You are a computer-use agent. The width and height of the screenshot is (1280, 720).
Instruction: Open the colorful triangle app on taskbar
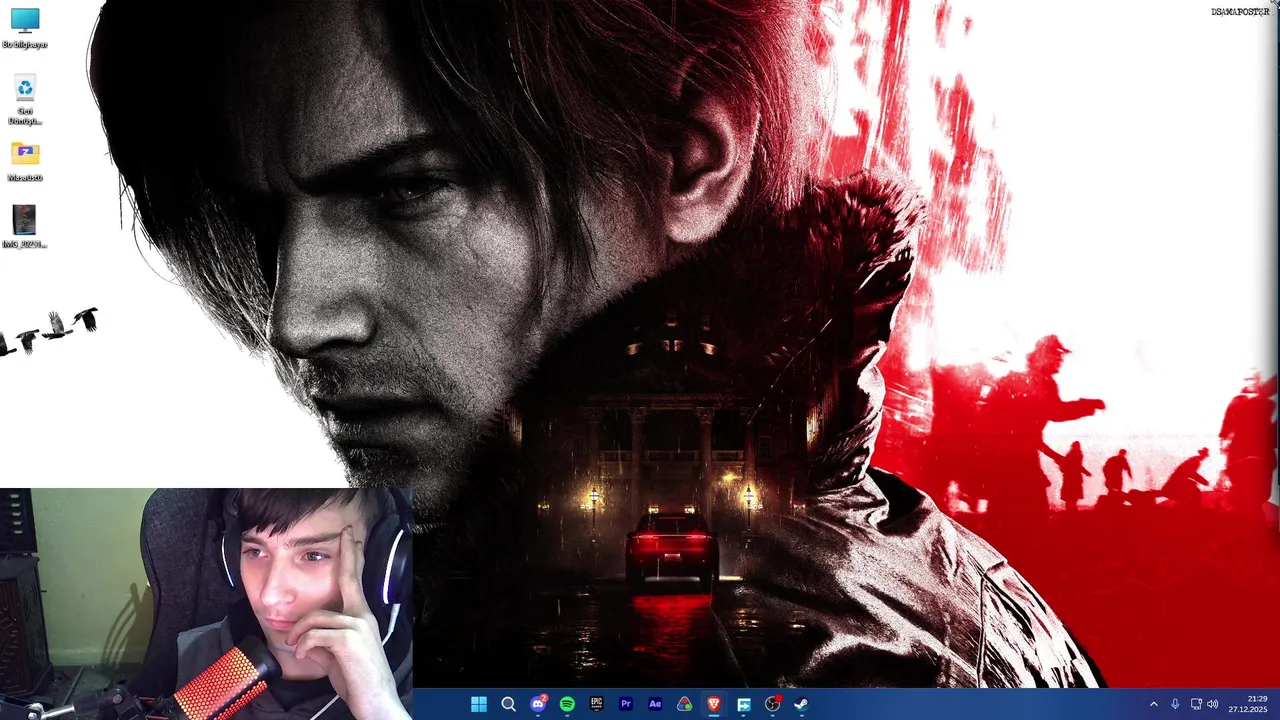point(684,704)
